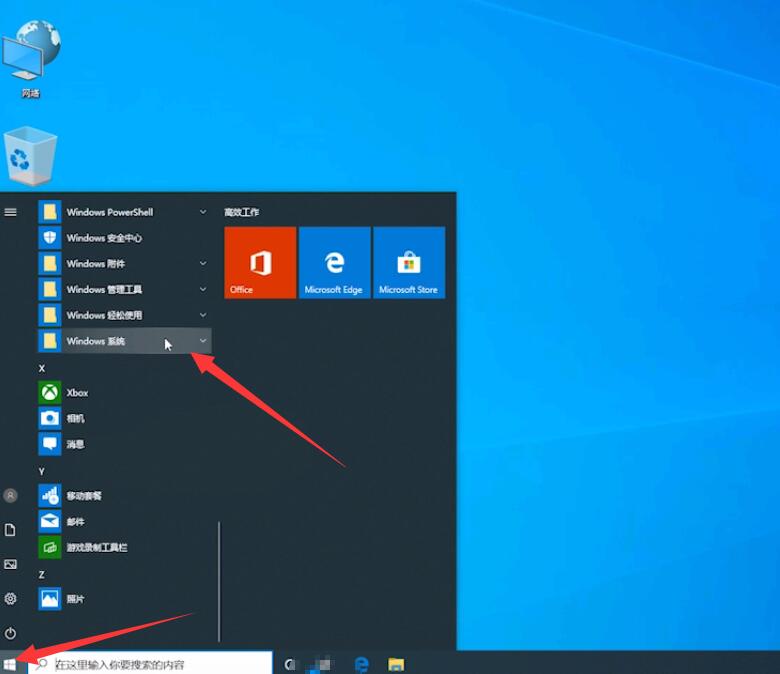Launch the Xbox app icon
The width and height of the screenshot is (780, 674).
click(50, 392)
